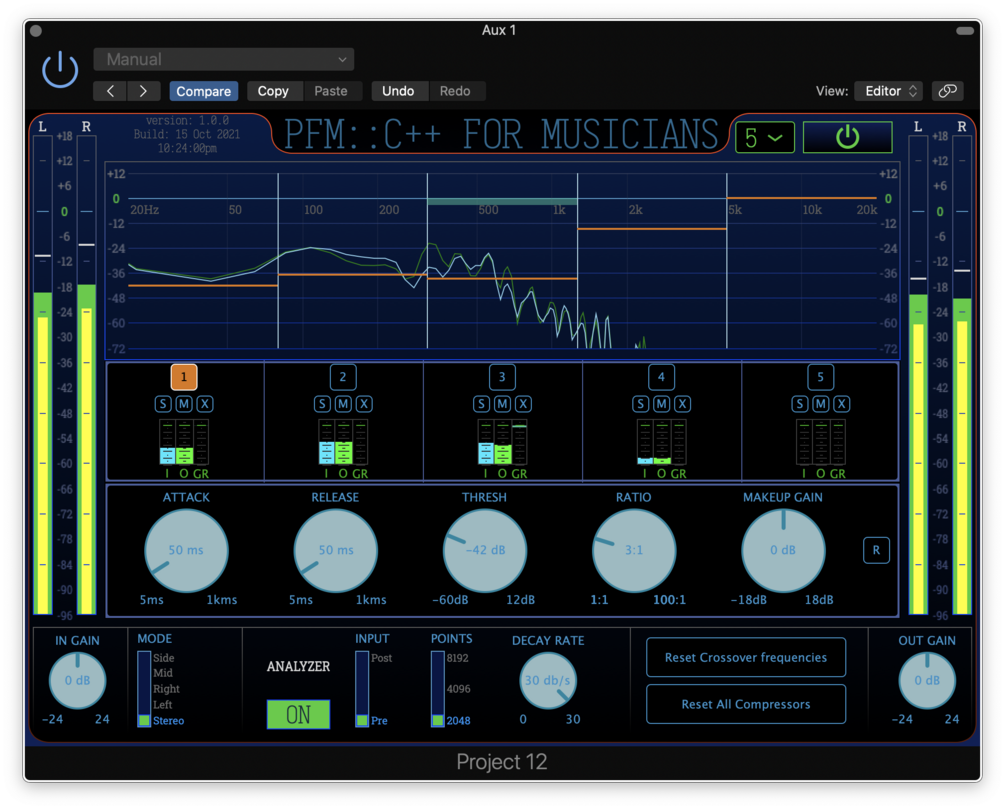This screenshot has width=1005, height=809.
Task: Set analyzer input to Post
Action: 381,658
